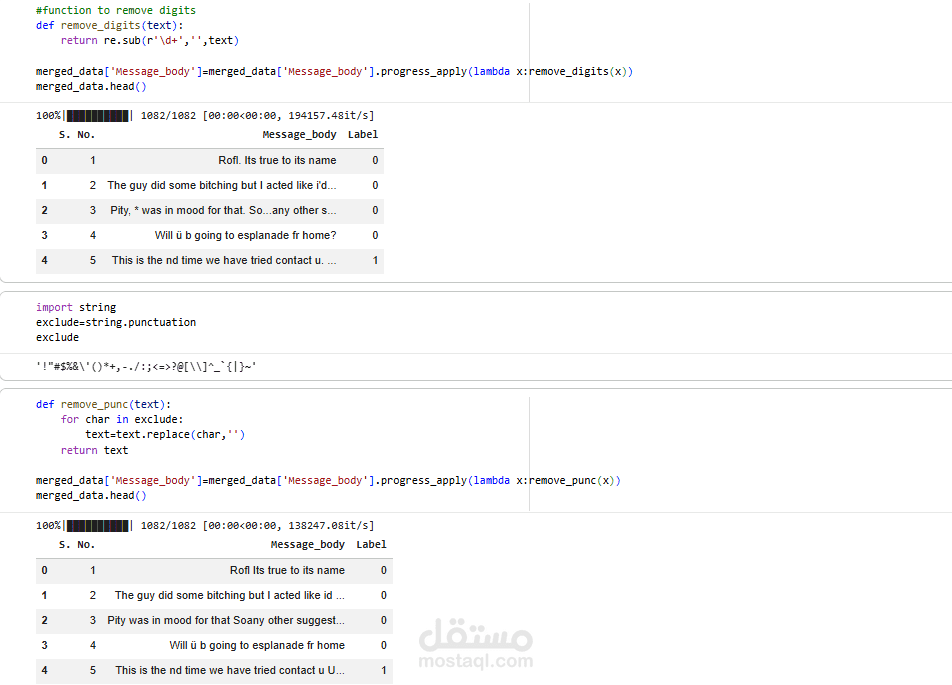This screenshot has width=952, height=685.
Task: Click 'S. No.' header above 'Rofl. Its true' row
Action: pyautogui.click(x=76, y=135)
